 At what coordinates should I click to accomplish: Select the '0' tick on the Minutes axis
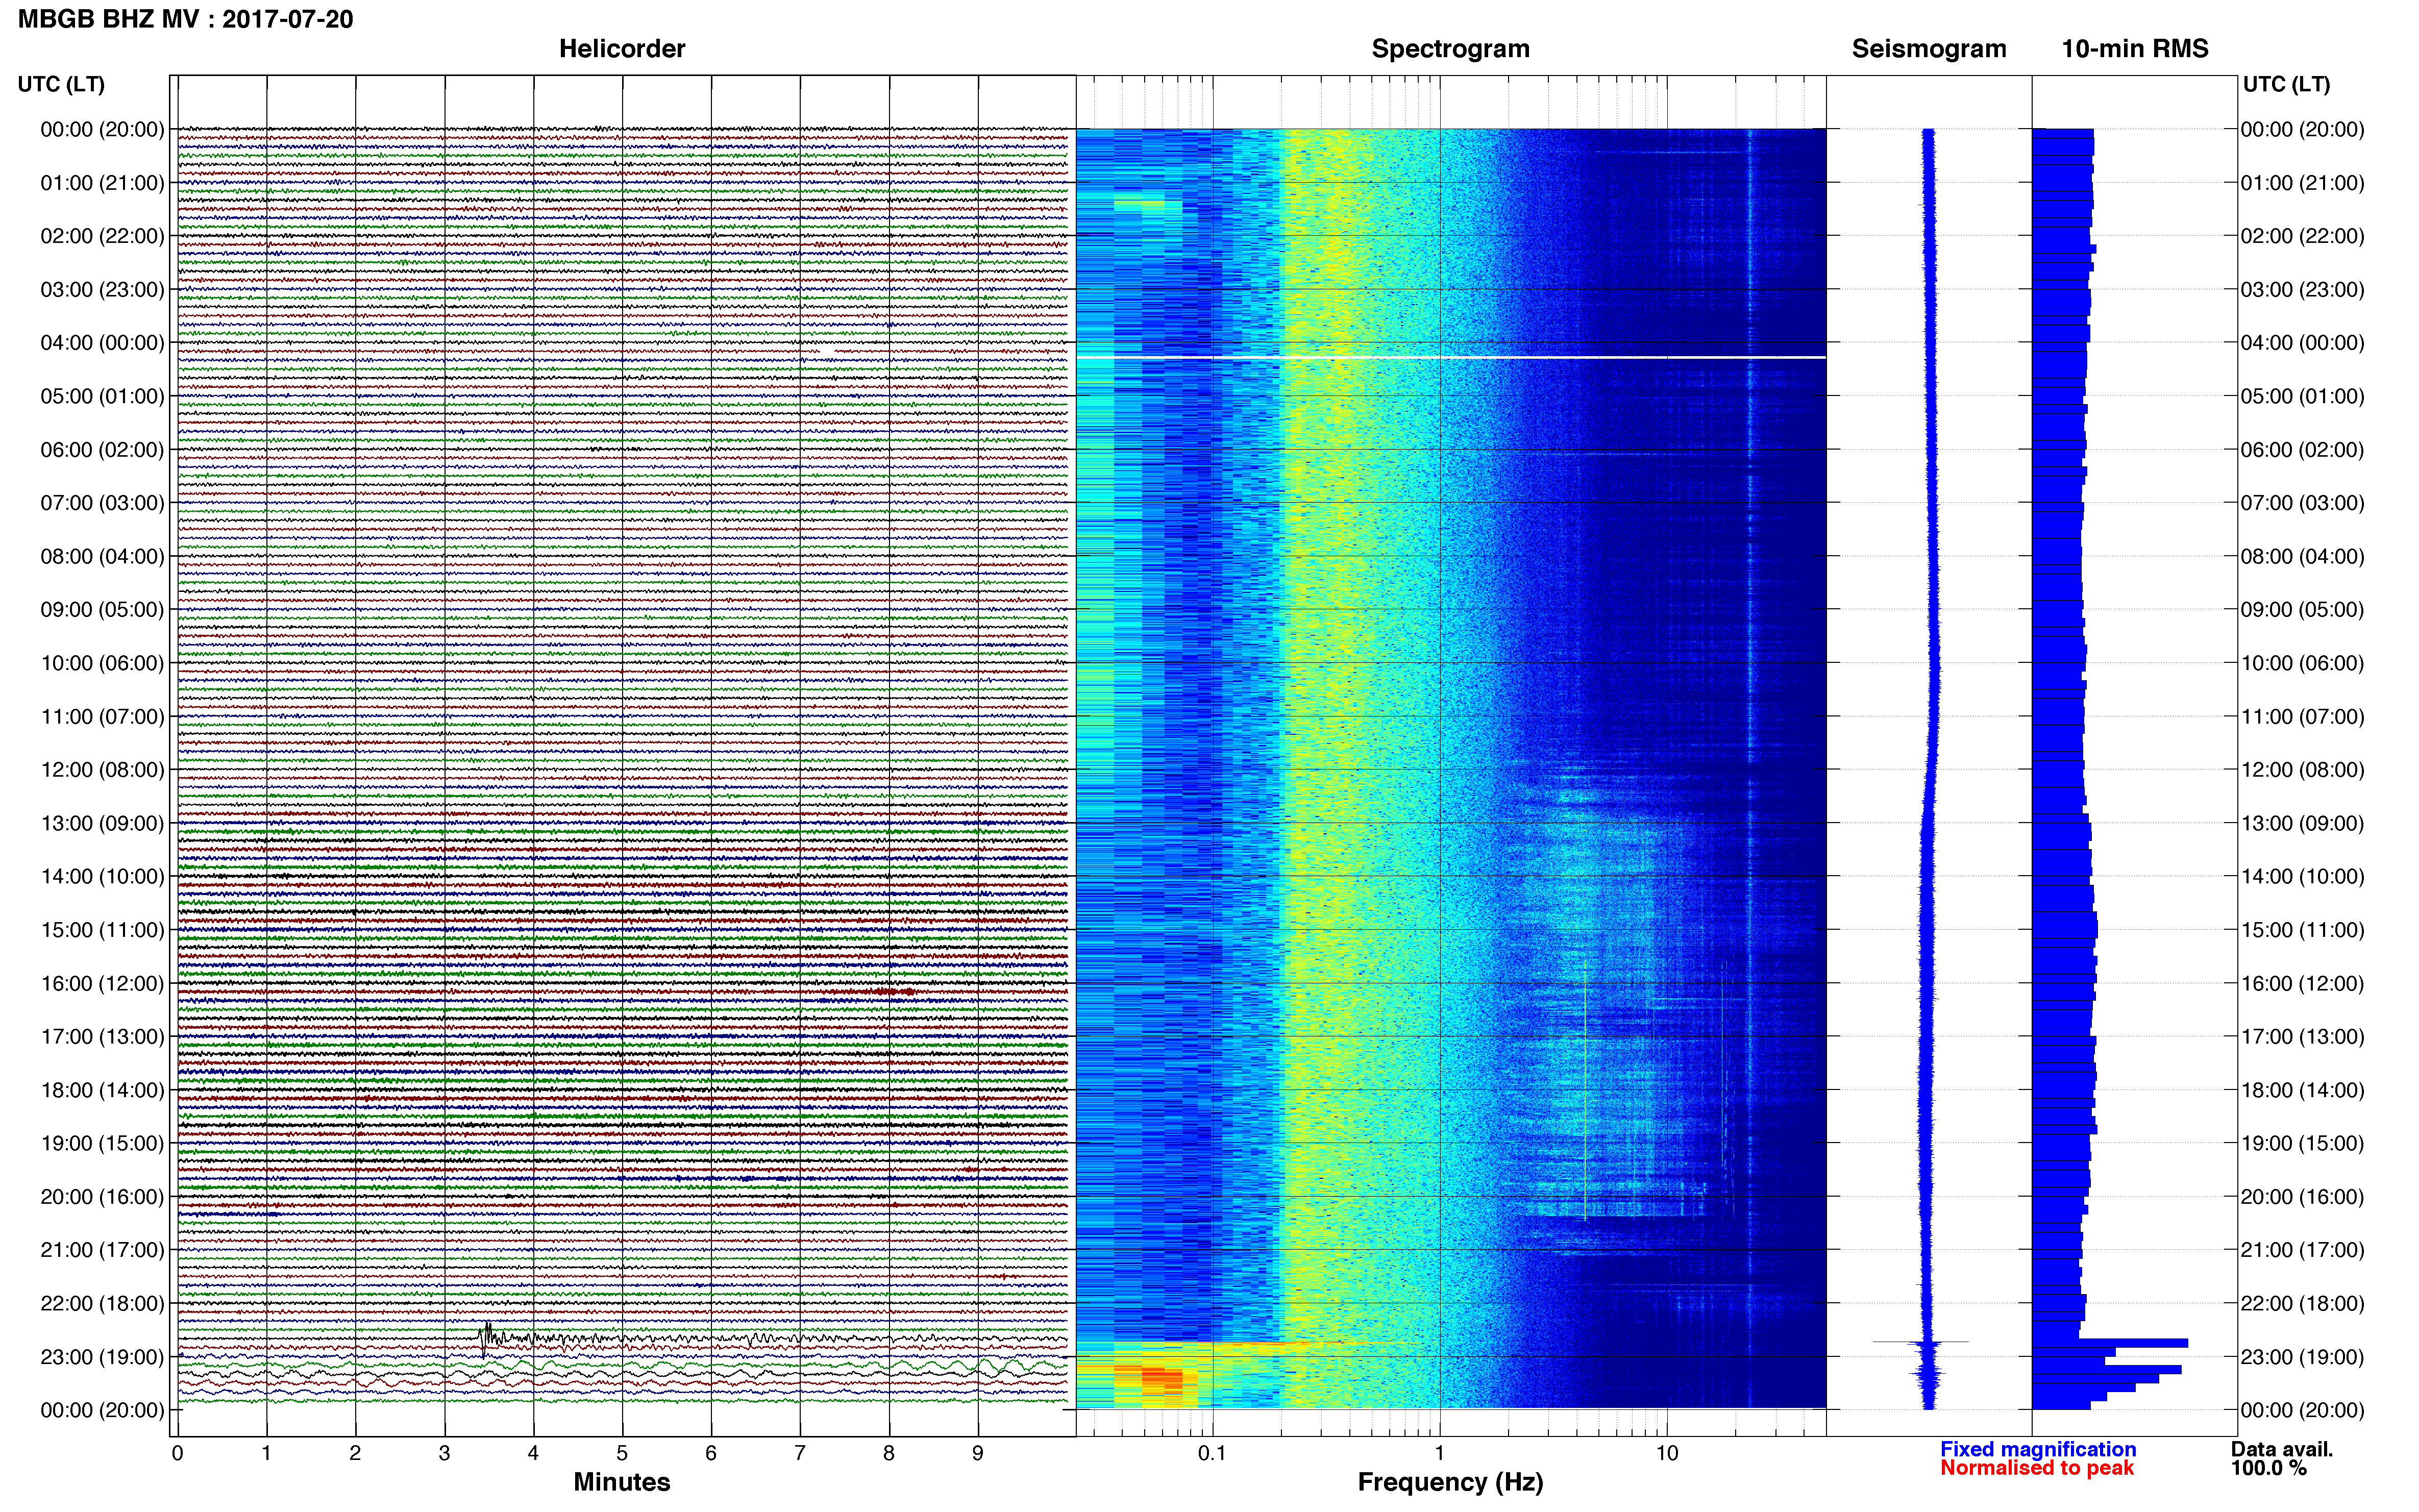pos(177,1454)
